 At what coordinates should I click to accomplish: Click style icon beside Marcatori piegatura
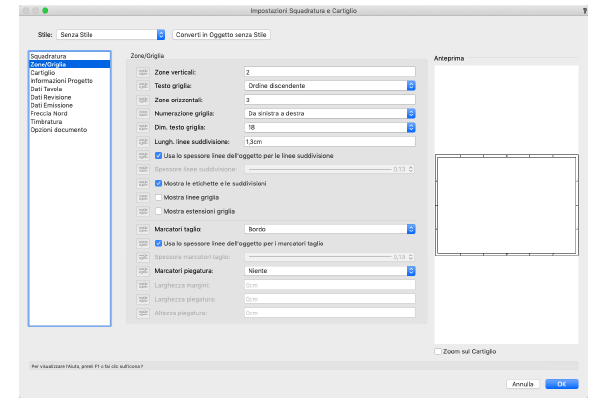143,271
